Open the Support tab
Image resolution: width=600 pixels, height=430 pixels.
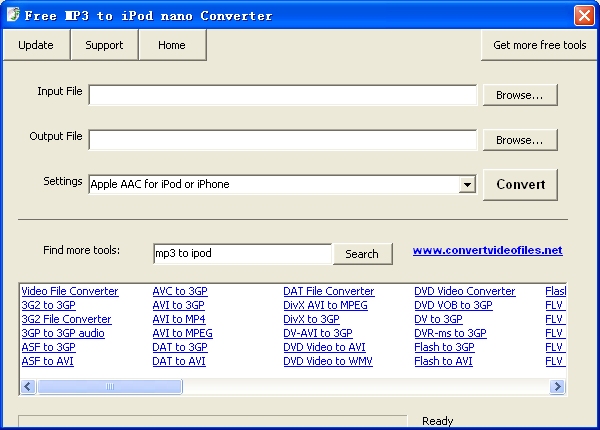pos(104,45)
